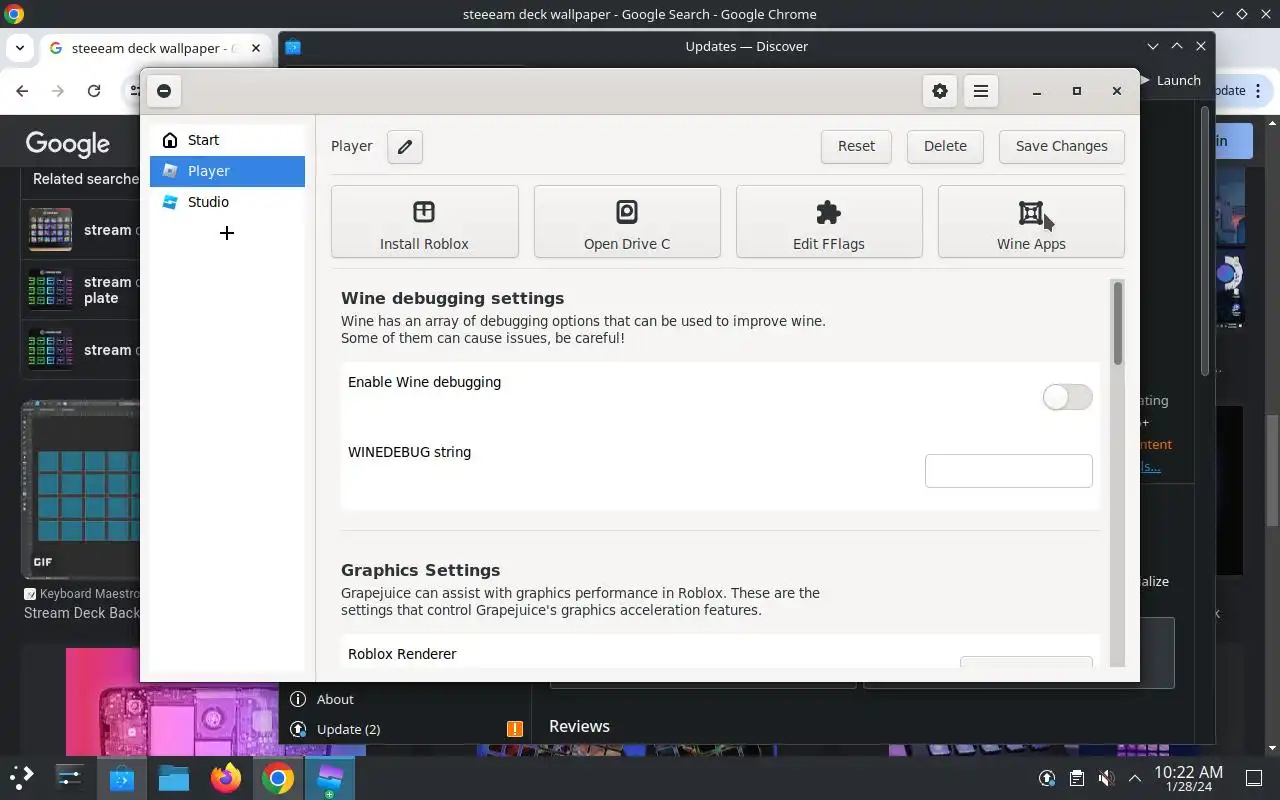Click the show desktop button
The image size is (1280, 800).
click(x=1254, y=778)
